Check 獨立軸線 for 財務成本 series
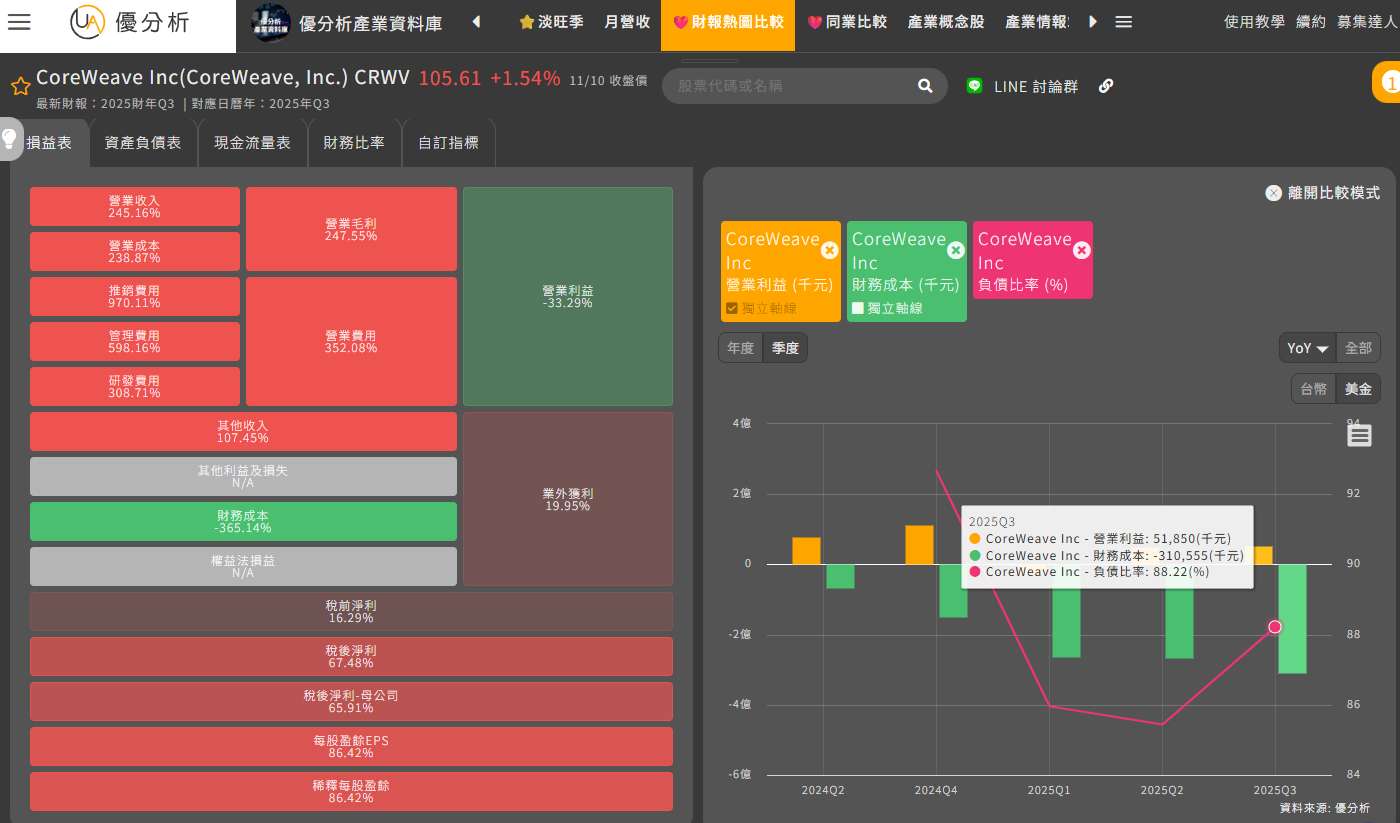Image resolution: width=1400 pixels, height=823 pixels. (x=858, y=308)
